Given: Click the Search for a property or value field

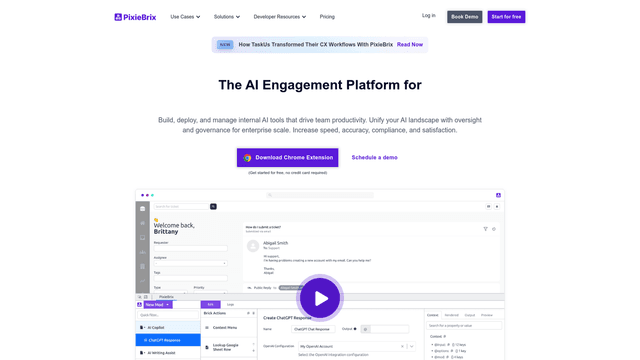Looking at the screenshot, I should (464, 326).
